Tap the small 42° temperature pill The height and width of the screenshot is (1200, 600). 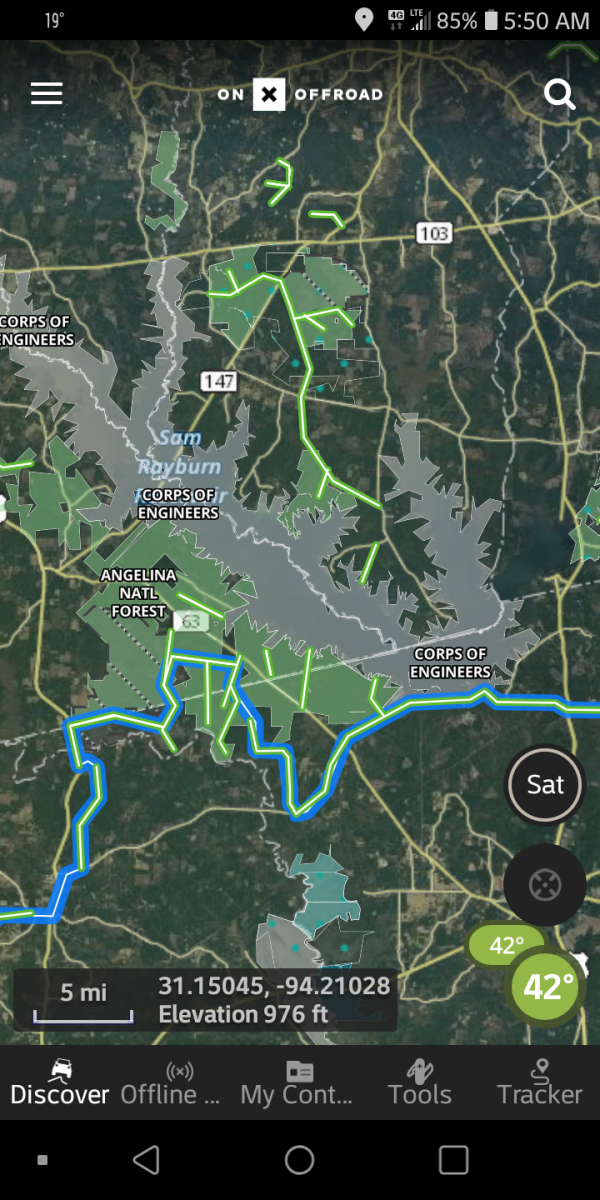pos(506,945)
